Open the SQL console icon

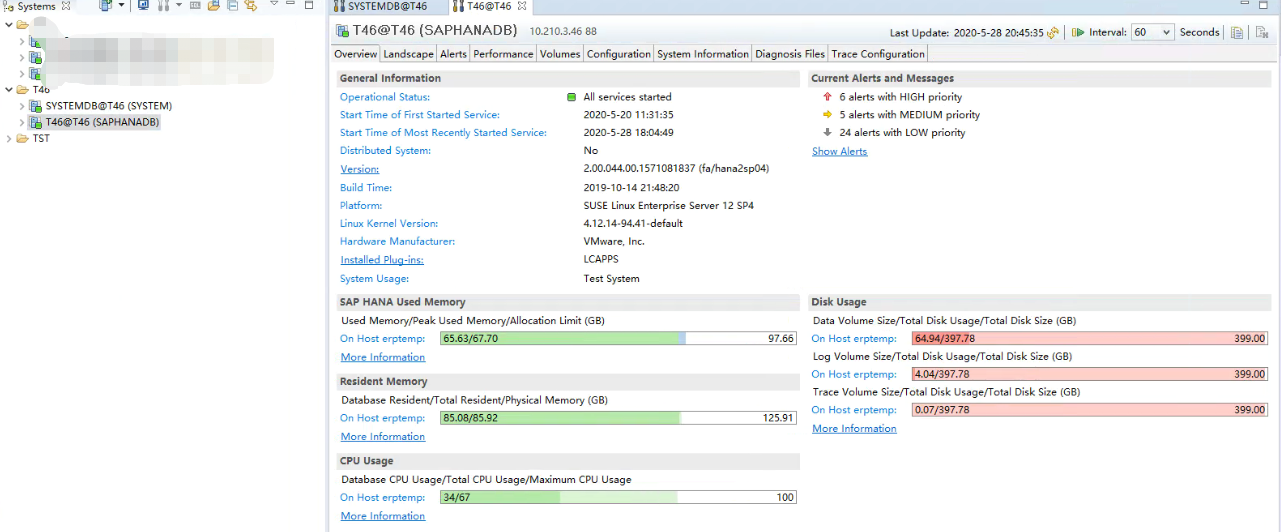click(195, 5)
